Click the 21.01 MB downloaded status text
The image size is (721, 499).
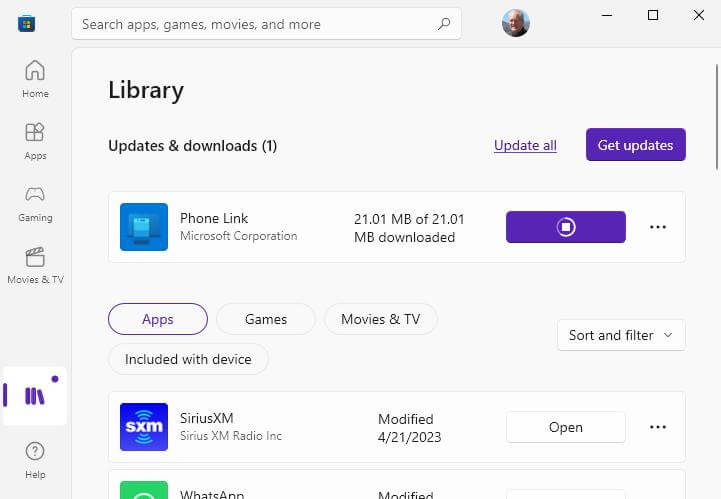409,228
